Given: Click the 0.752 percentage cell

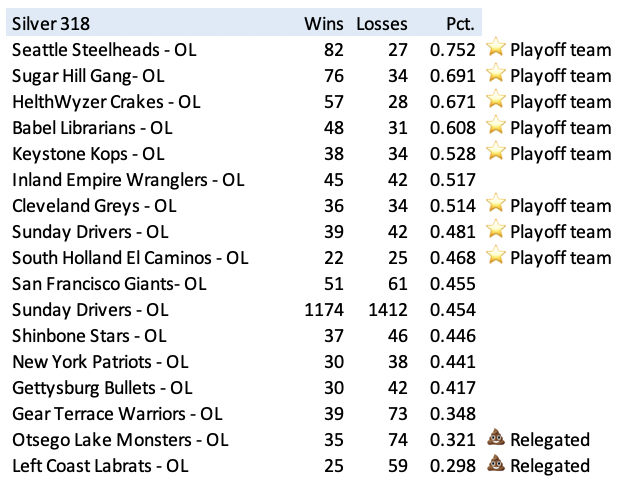Looking at the screenshot, I should pyautogui.click(x=452, y=49).
